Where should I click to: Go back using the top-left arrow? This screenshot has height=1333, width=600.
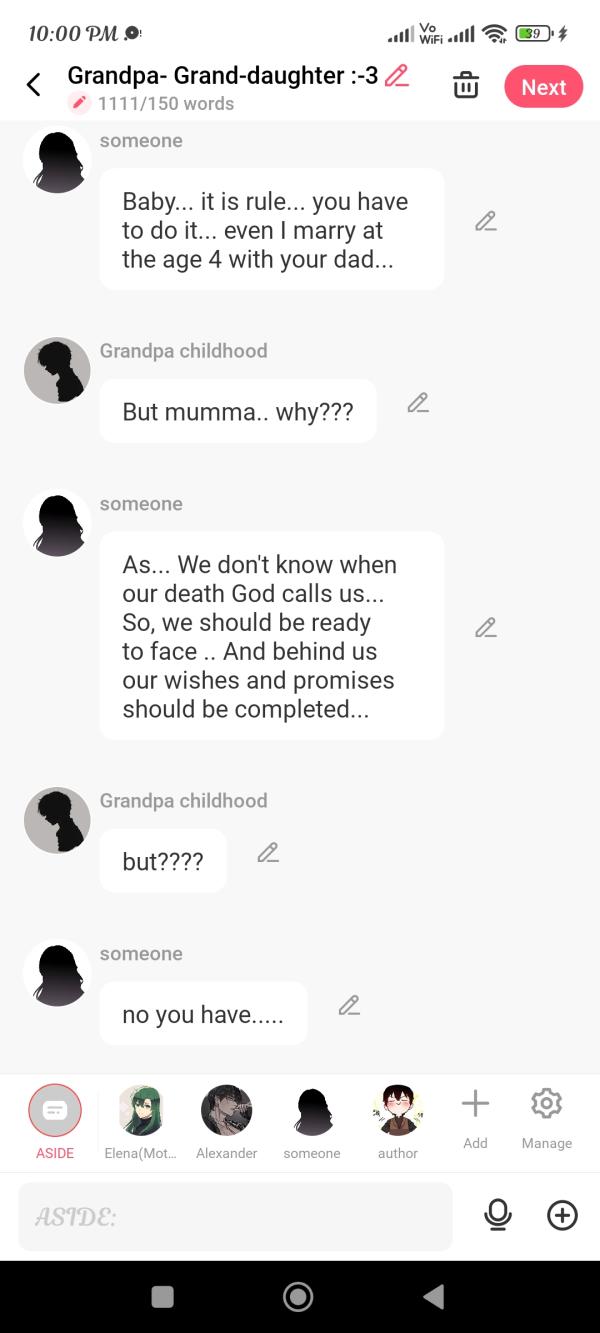(x=33, y=85)
